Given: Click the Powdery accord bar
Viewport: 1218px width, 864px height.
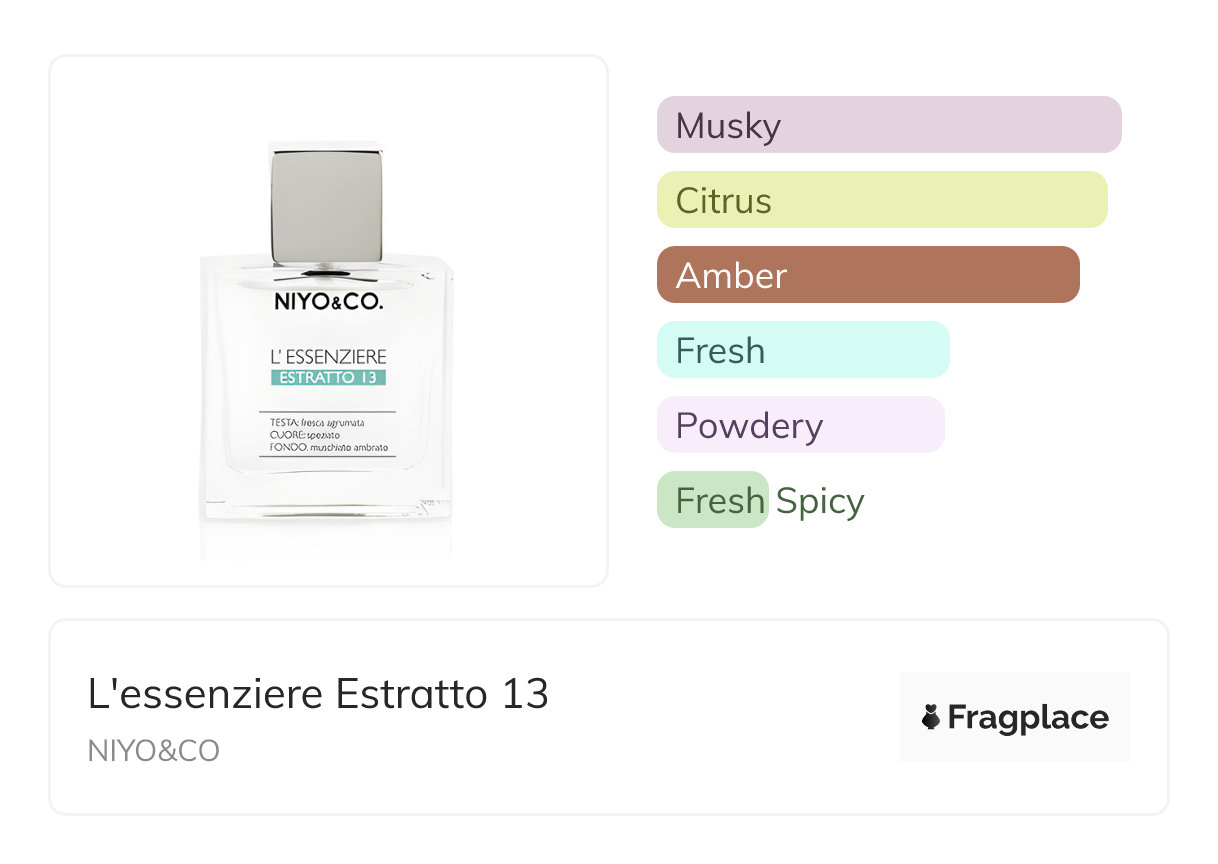Looking at the screenshot, I should [800, 425].
